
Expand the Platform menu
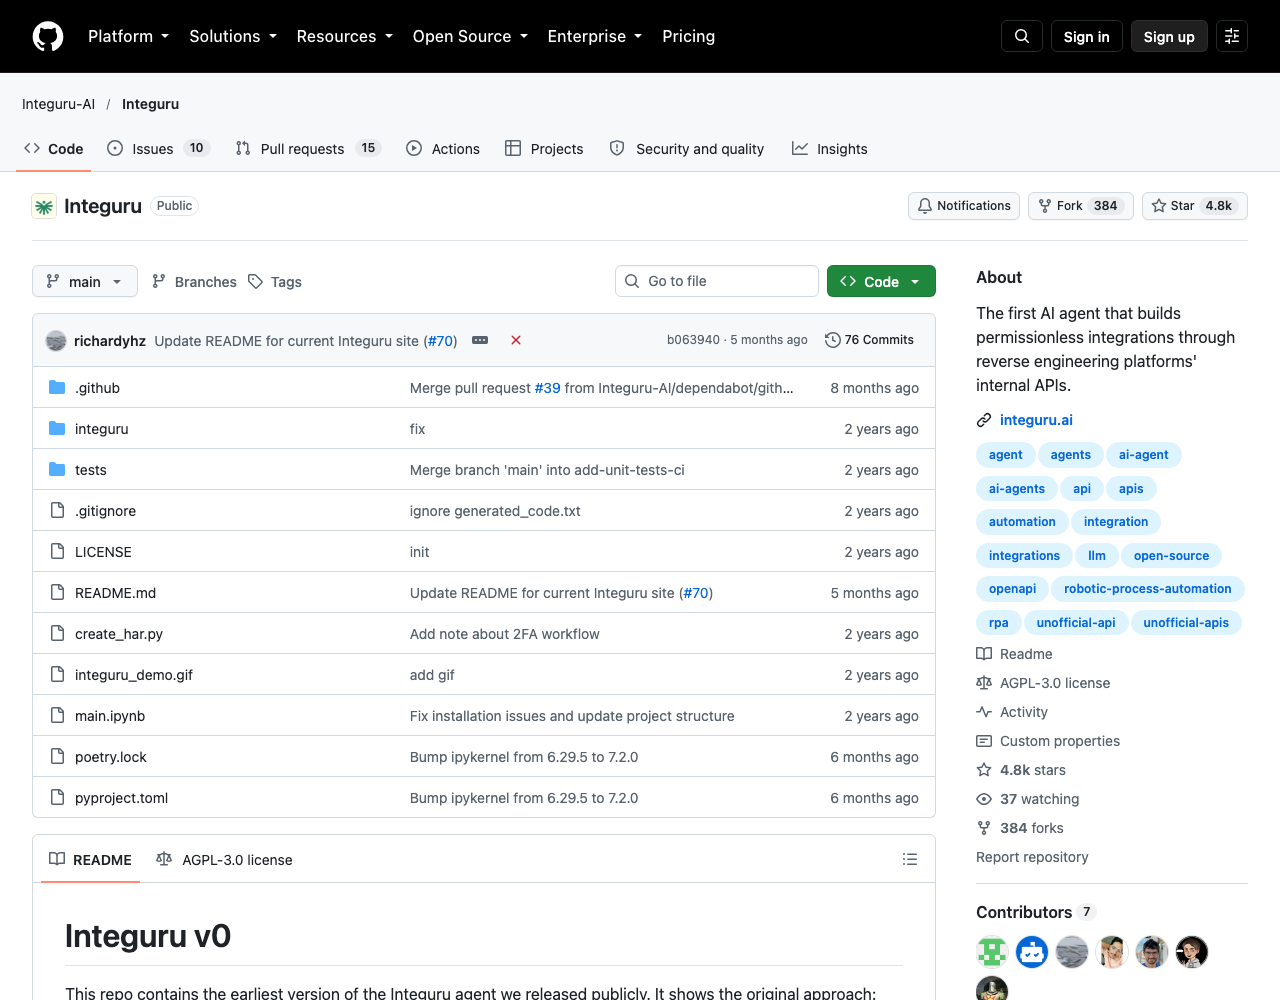128,36
